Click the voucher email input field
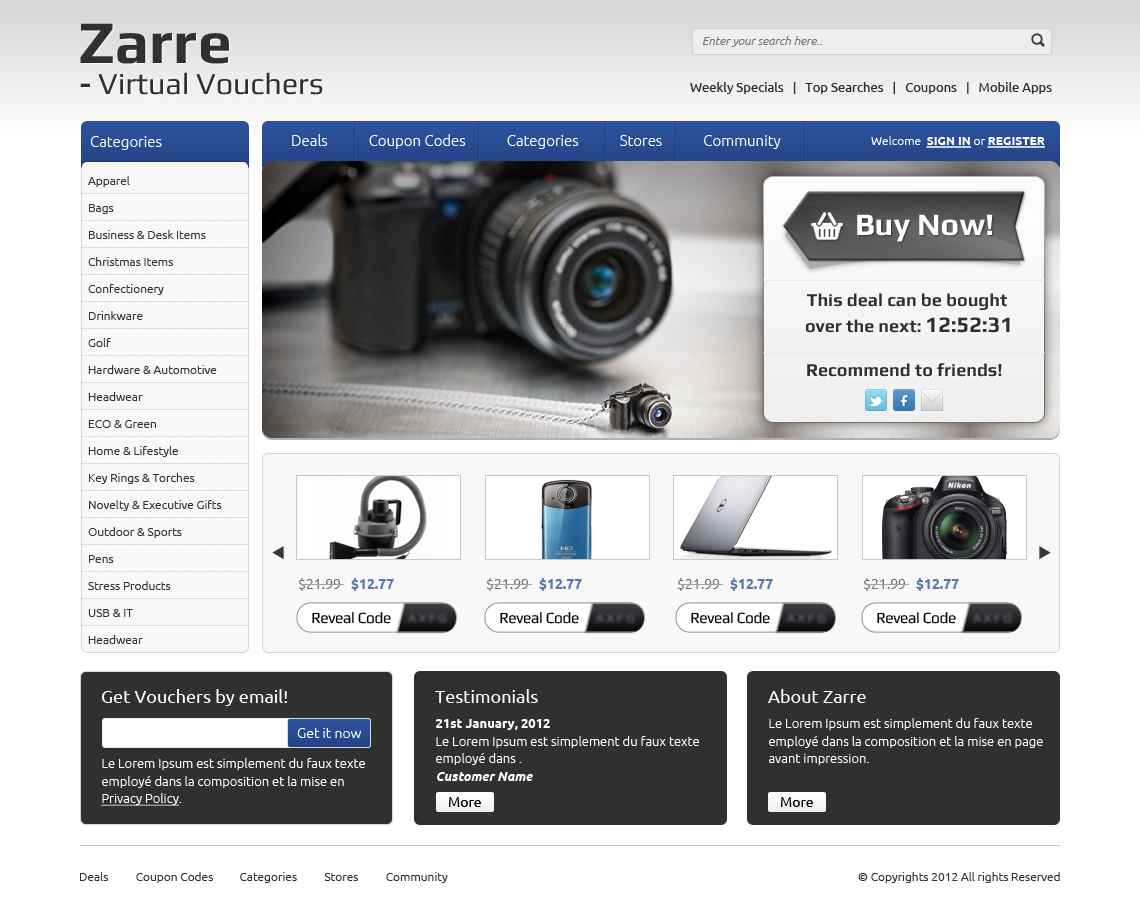This screenshot has width=1140, height=910. point(195,733)
